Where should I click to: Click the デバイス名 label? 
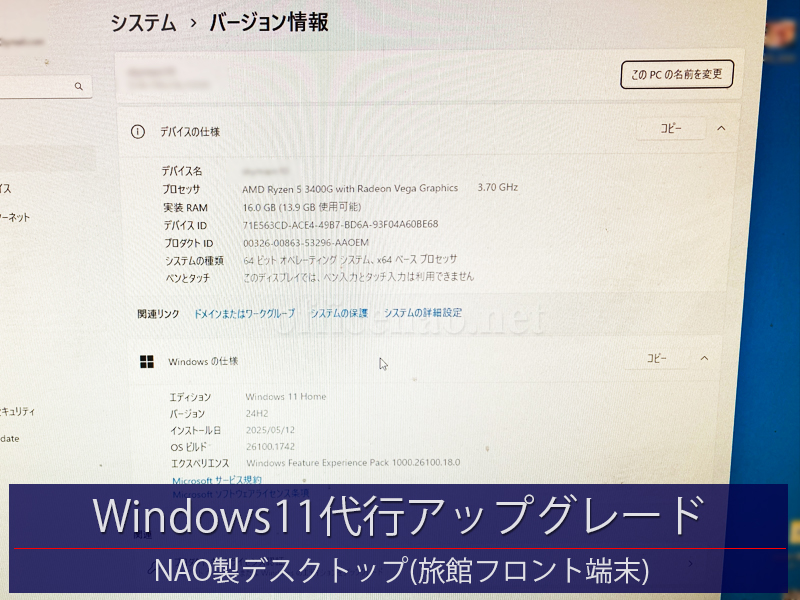182,171
